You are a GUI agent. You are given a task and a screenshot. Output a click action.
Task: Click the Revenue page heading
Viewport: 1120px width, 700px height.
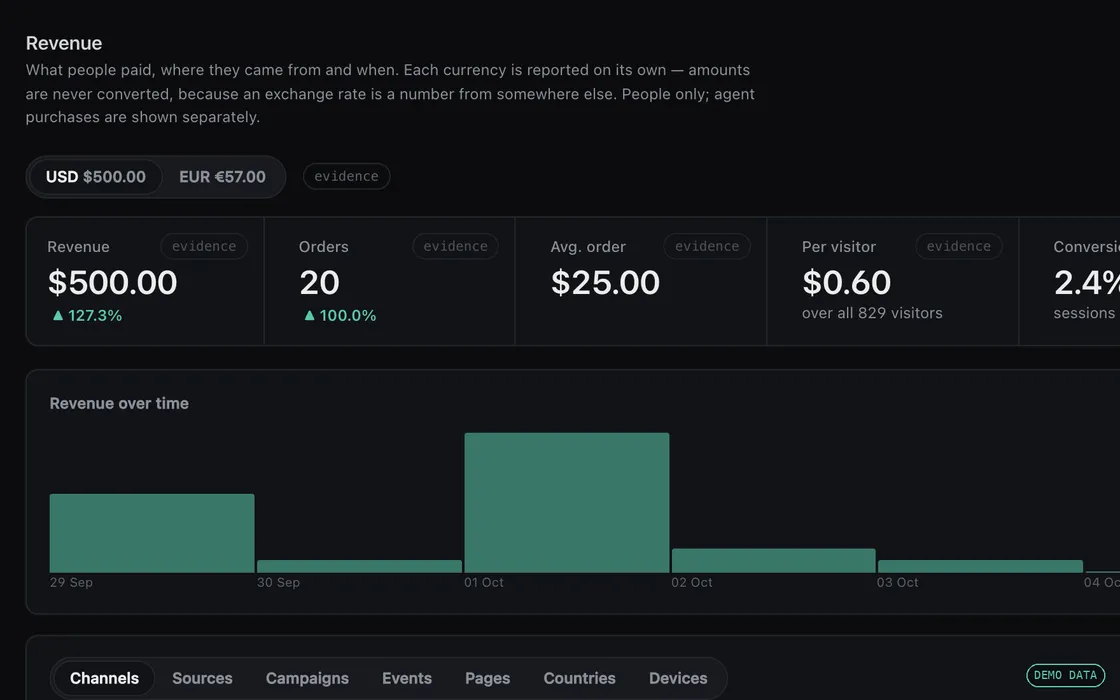pyautogui.click(x=64, y=43)
